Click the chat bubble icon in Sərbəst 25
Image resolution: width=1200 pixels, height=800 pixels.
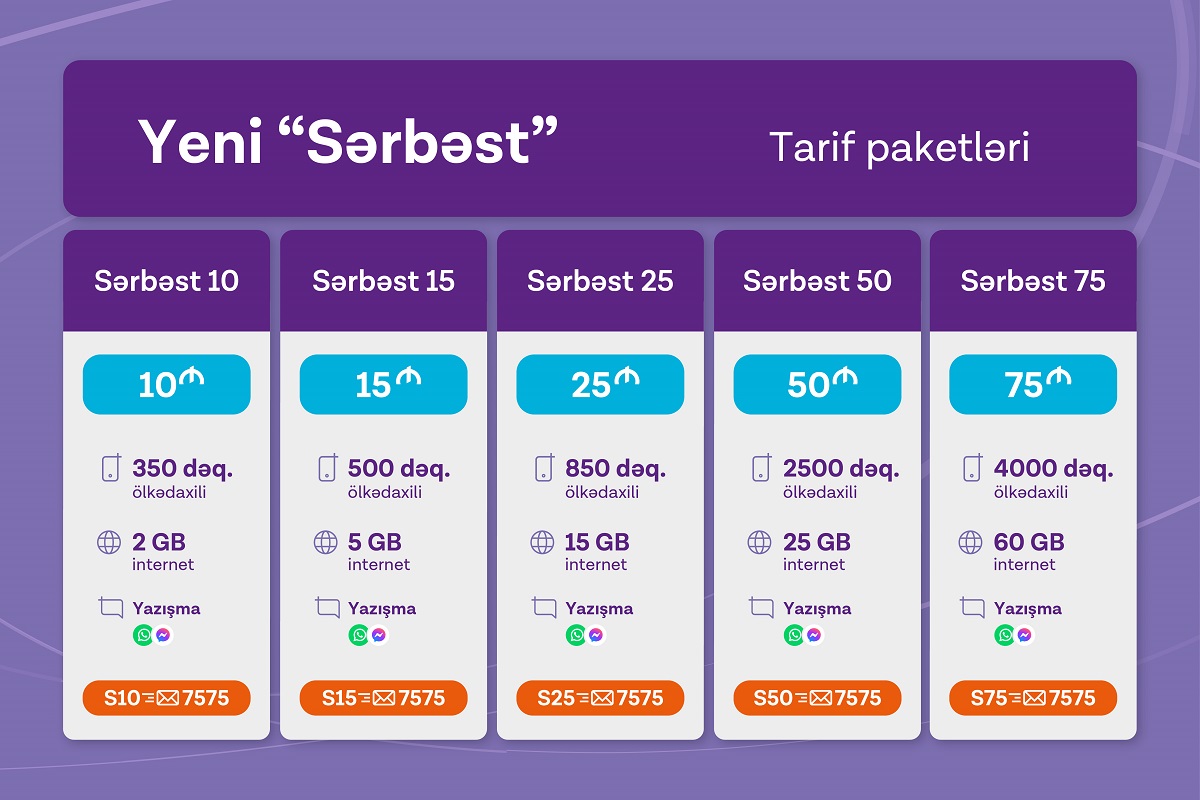tap(544, 607)
